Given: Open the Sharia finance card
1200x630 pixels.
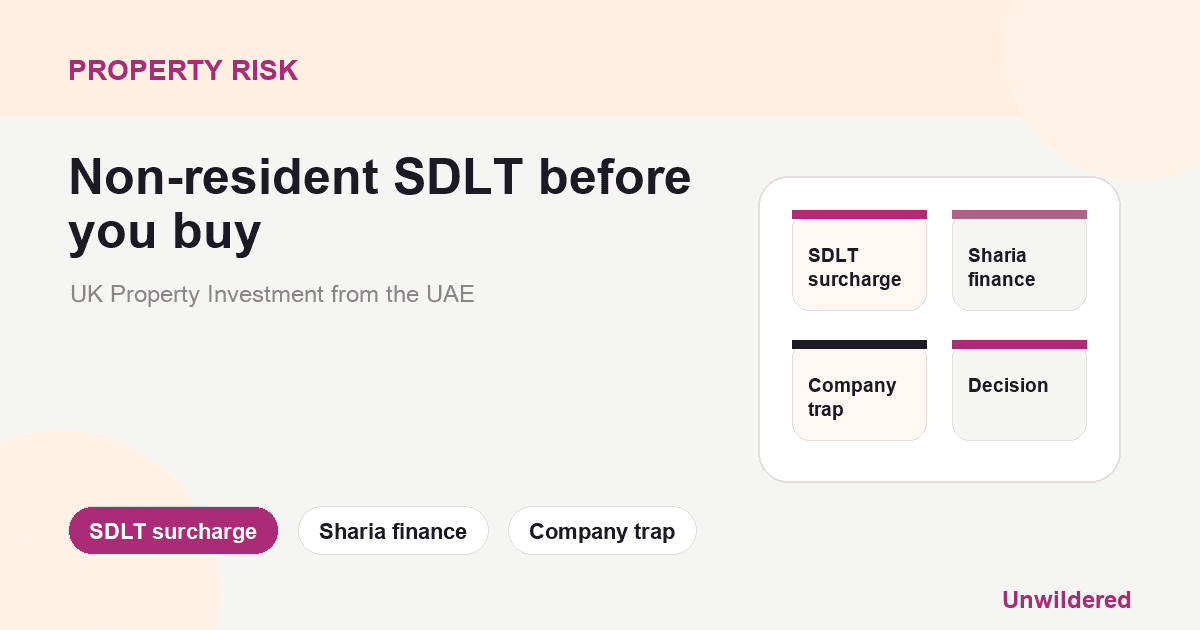Looking at the screenshot, I should (1019, 260).
